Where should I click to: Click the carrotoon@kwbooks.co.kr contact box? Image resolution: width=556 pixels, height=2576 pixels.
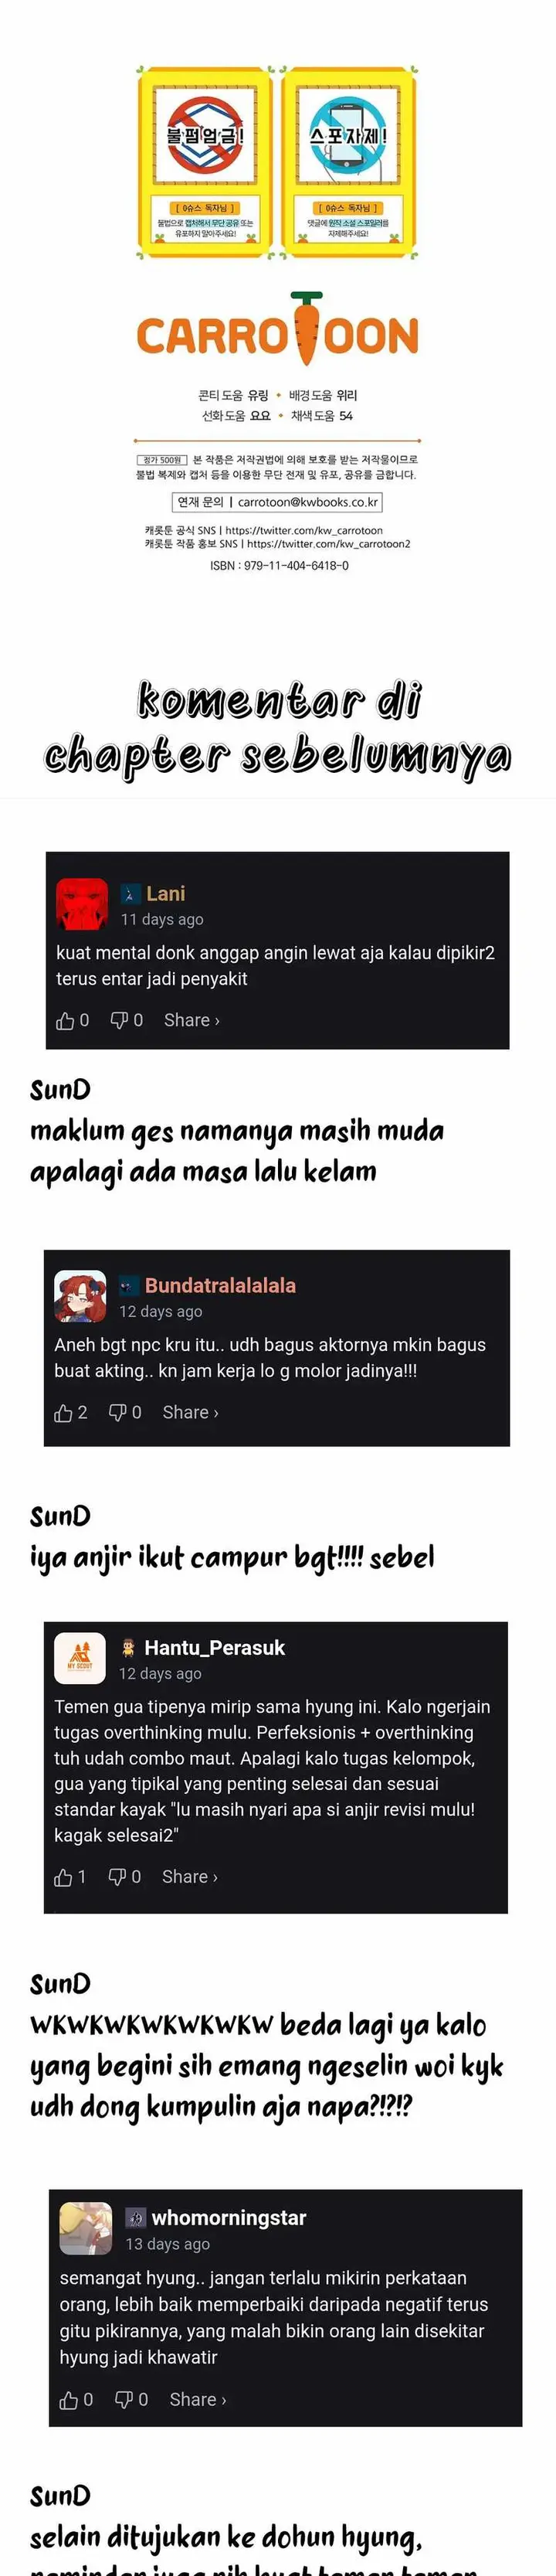pos(278,502)
